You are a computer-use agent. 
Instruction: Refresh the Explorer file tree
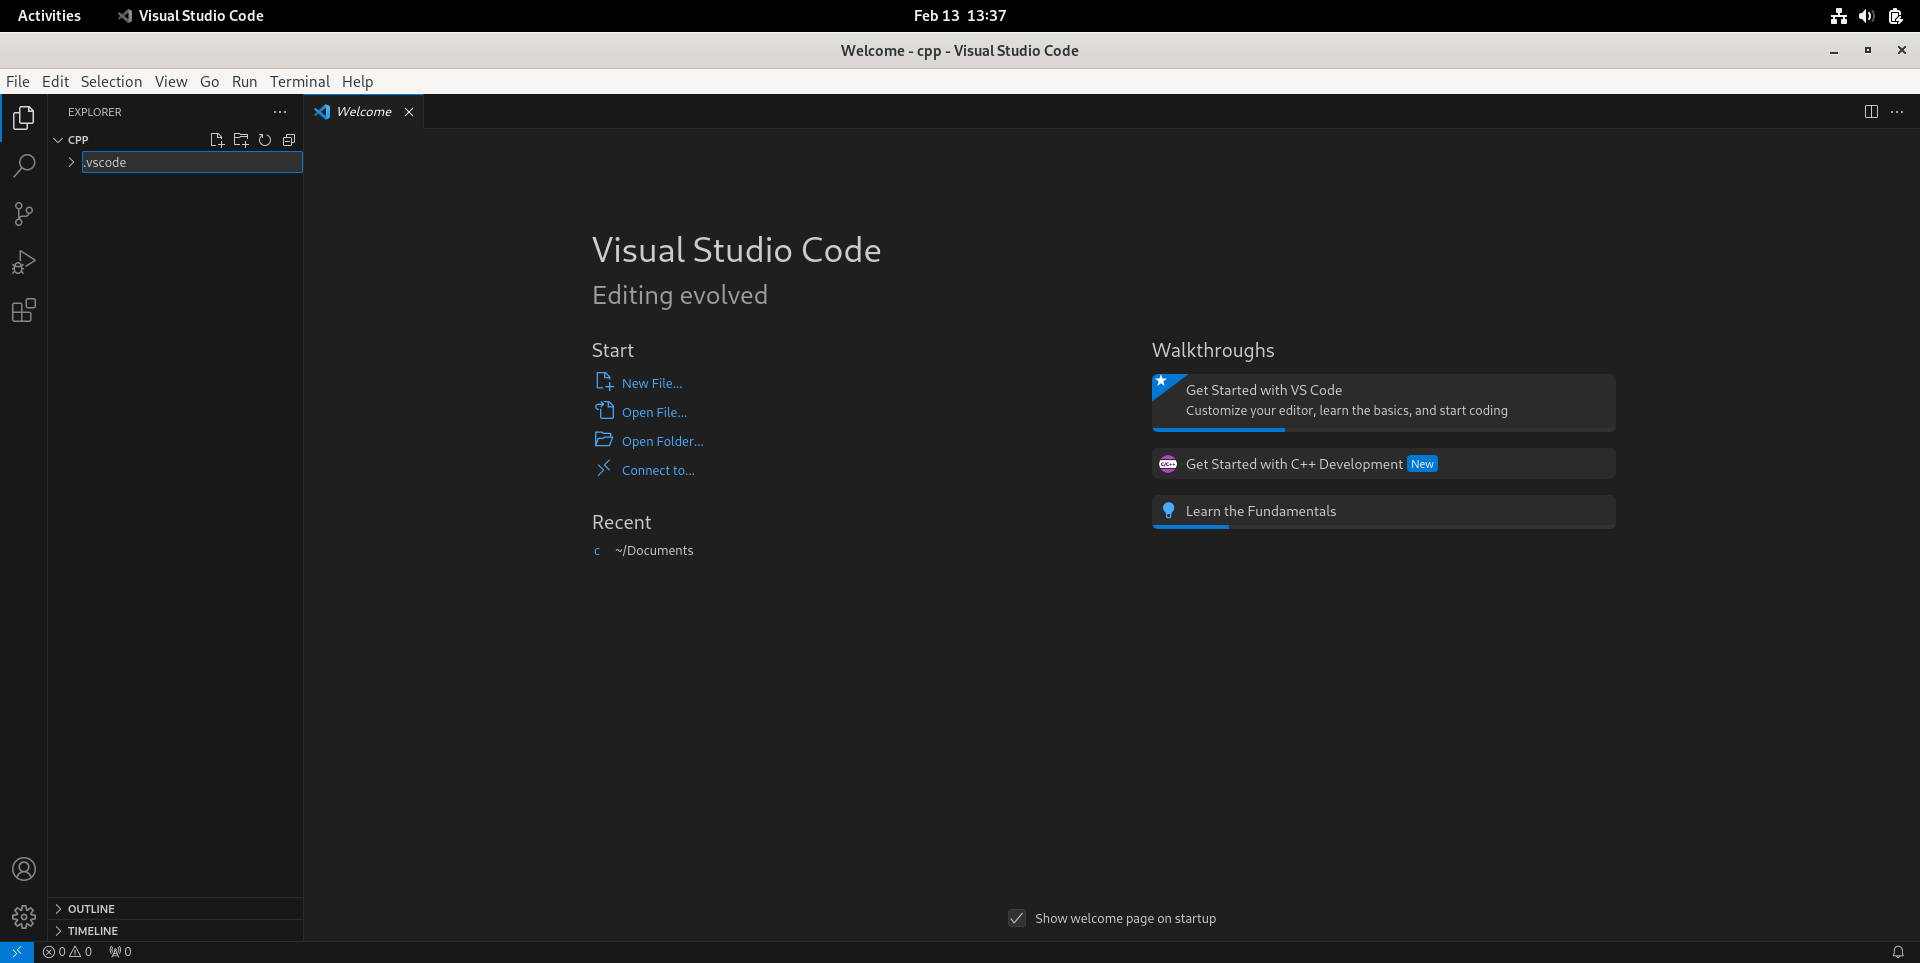265,140
